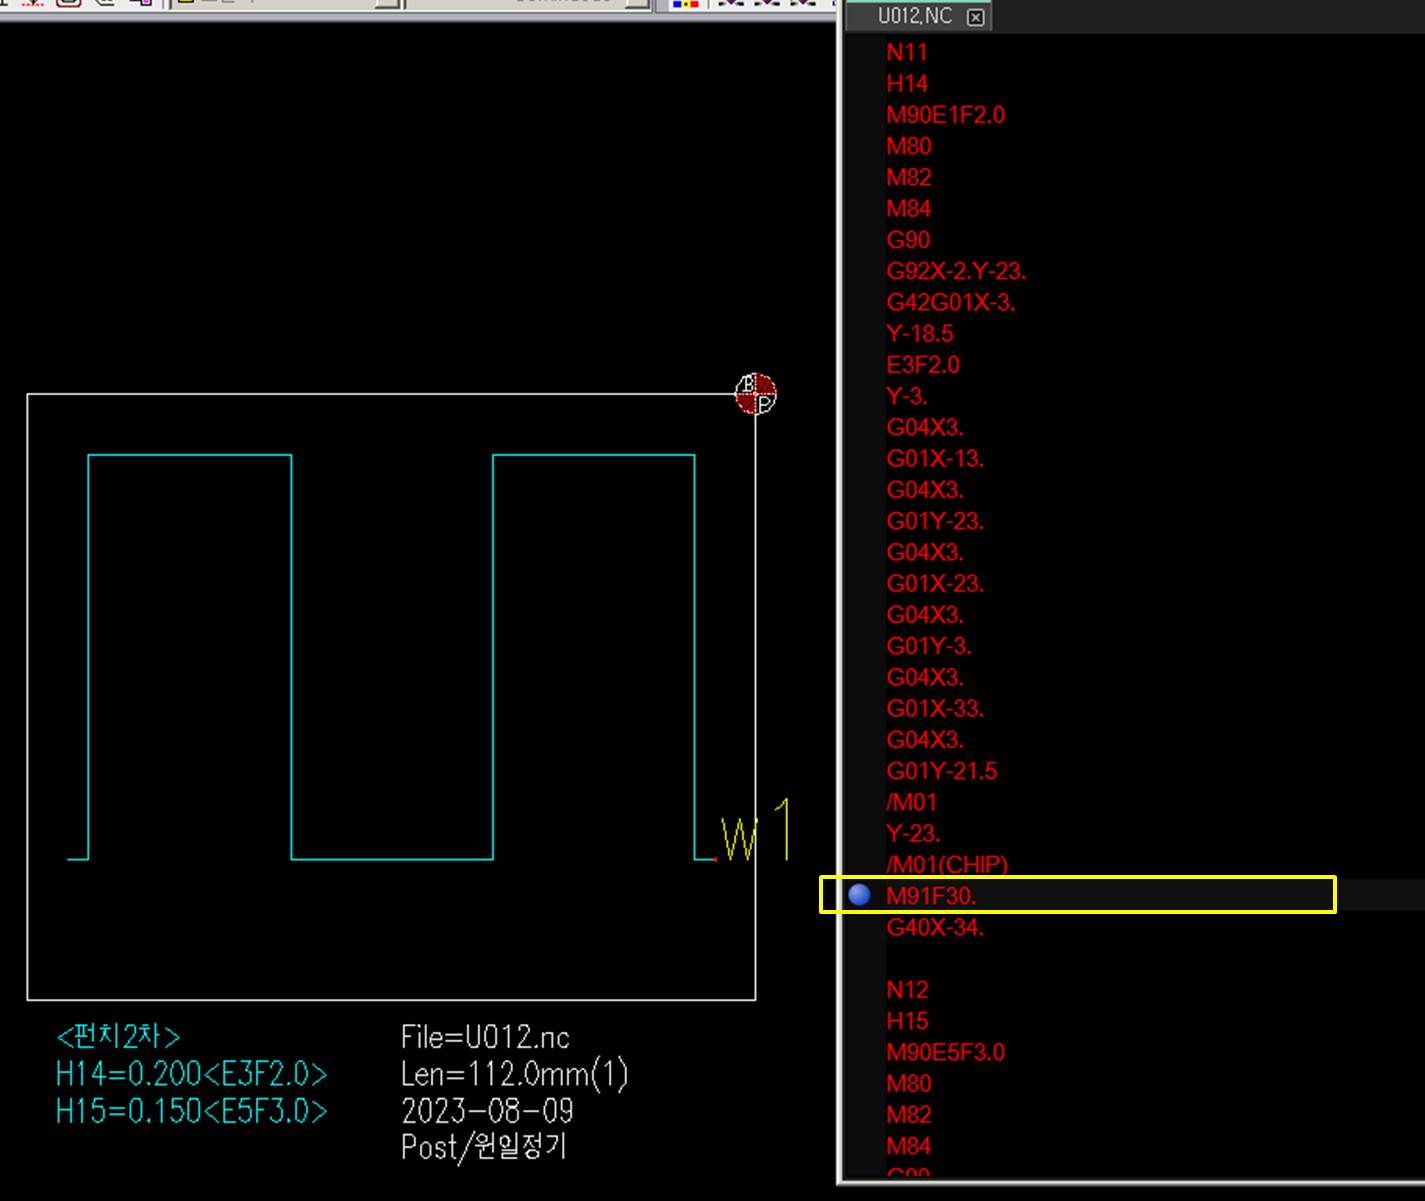Click the G01X-23. code line

tap(935, 583)
